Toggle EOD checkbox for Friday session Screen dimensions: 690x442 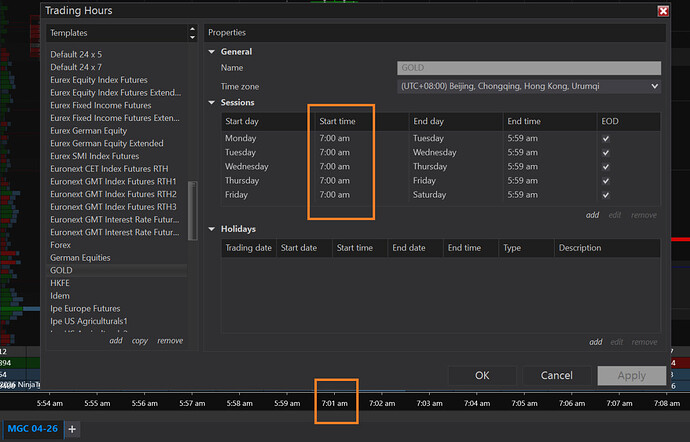[604, 195]
